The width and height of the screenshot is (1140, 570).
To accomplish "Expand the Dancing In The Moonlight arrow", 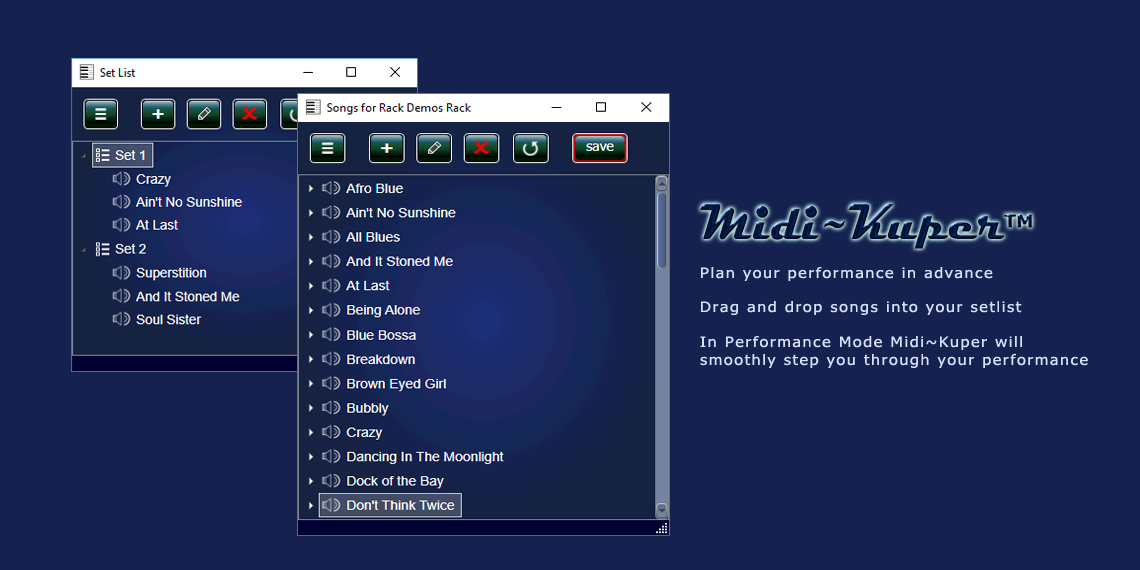I will (310, 457).
